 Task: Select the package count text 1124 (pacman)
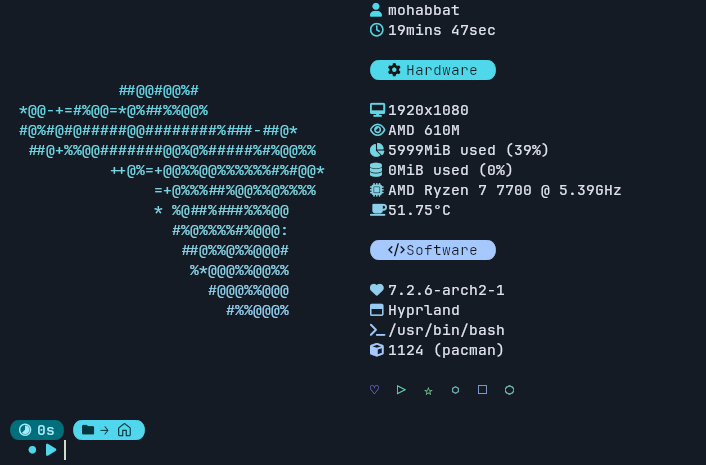[446, 350]
